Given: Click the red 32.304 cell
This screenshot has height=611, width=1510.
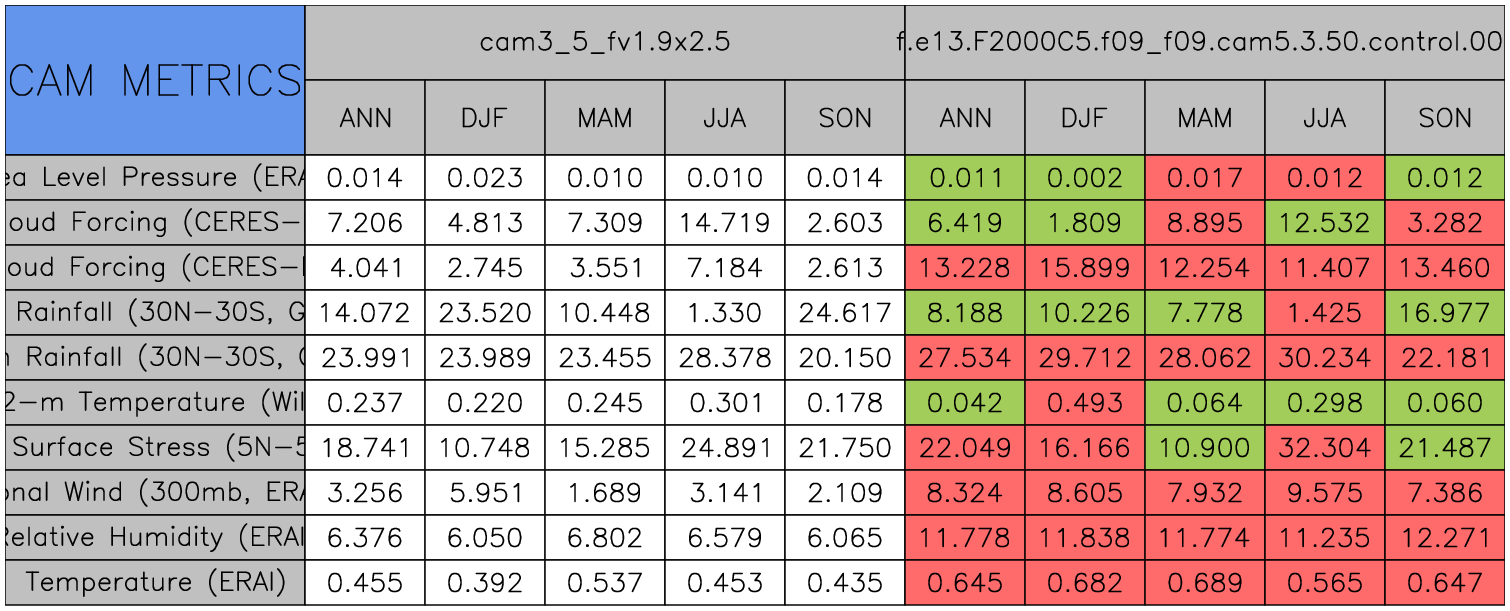Looking at the screenshot, I should [1324, 447].
